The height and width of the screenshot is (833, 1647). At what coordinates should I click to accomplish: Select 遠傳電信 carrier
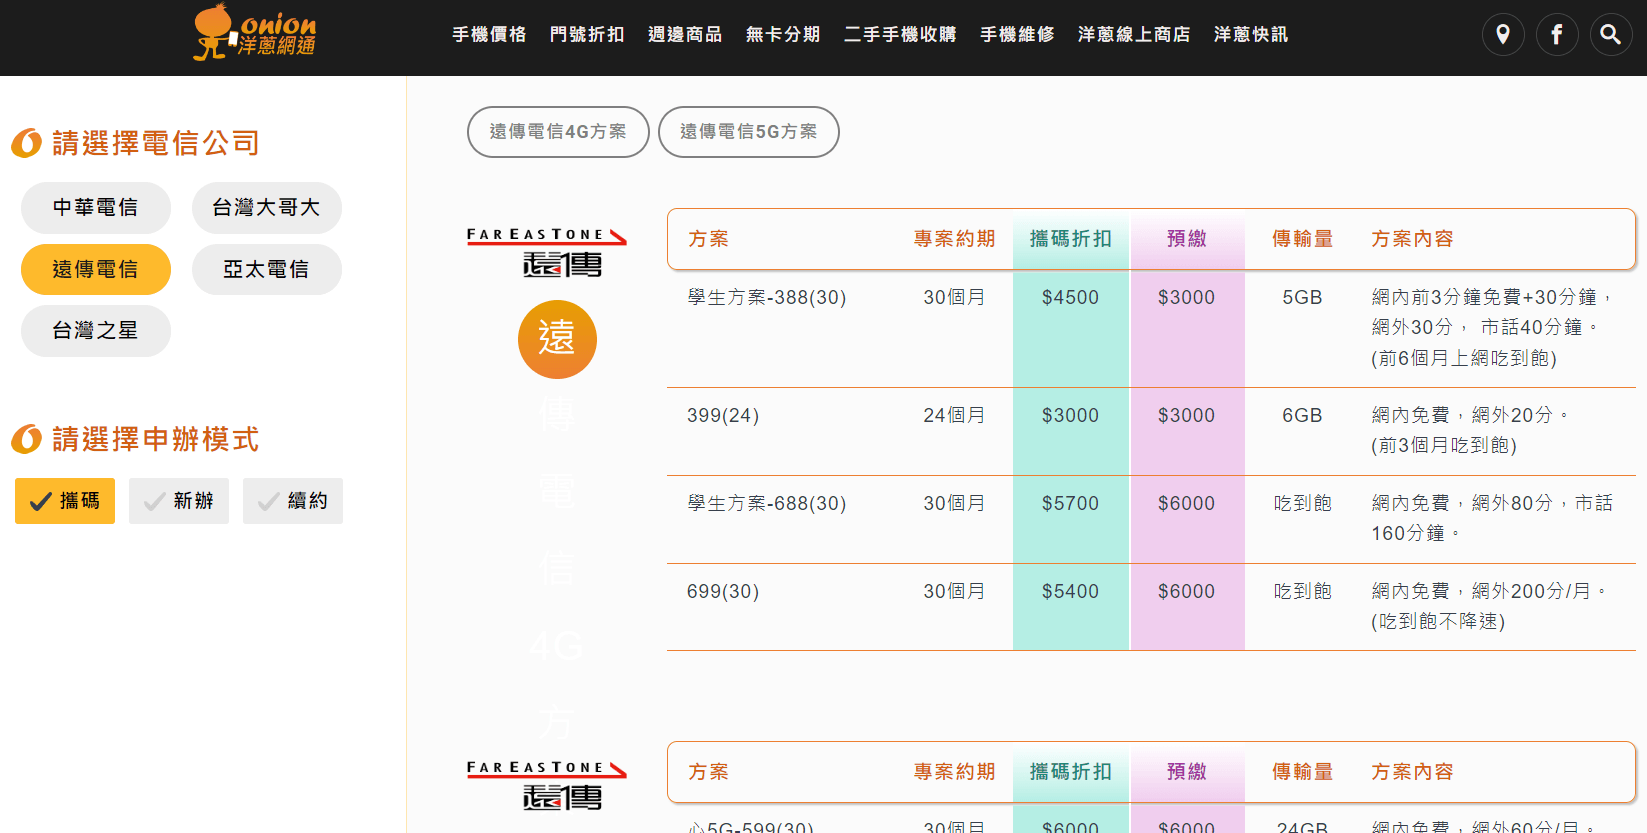tap(96, 270)
